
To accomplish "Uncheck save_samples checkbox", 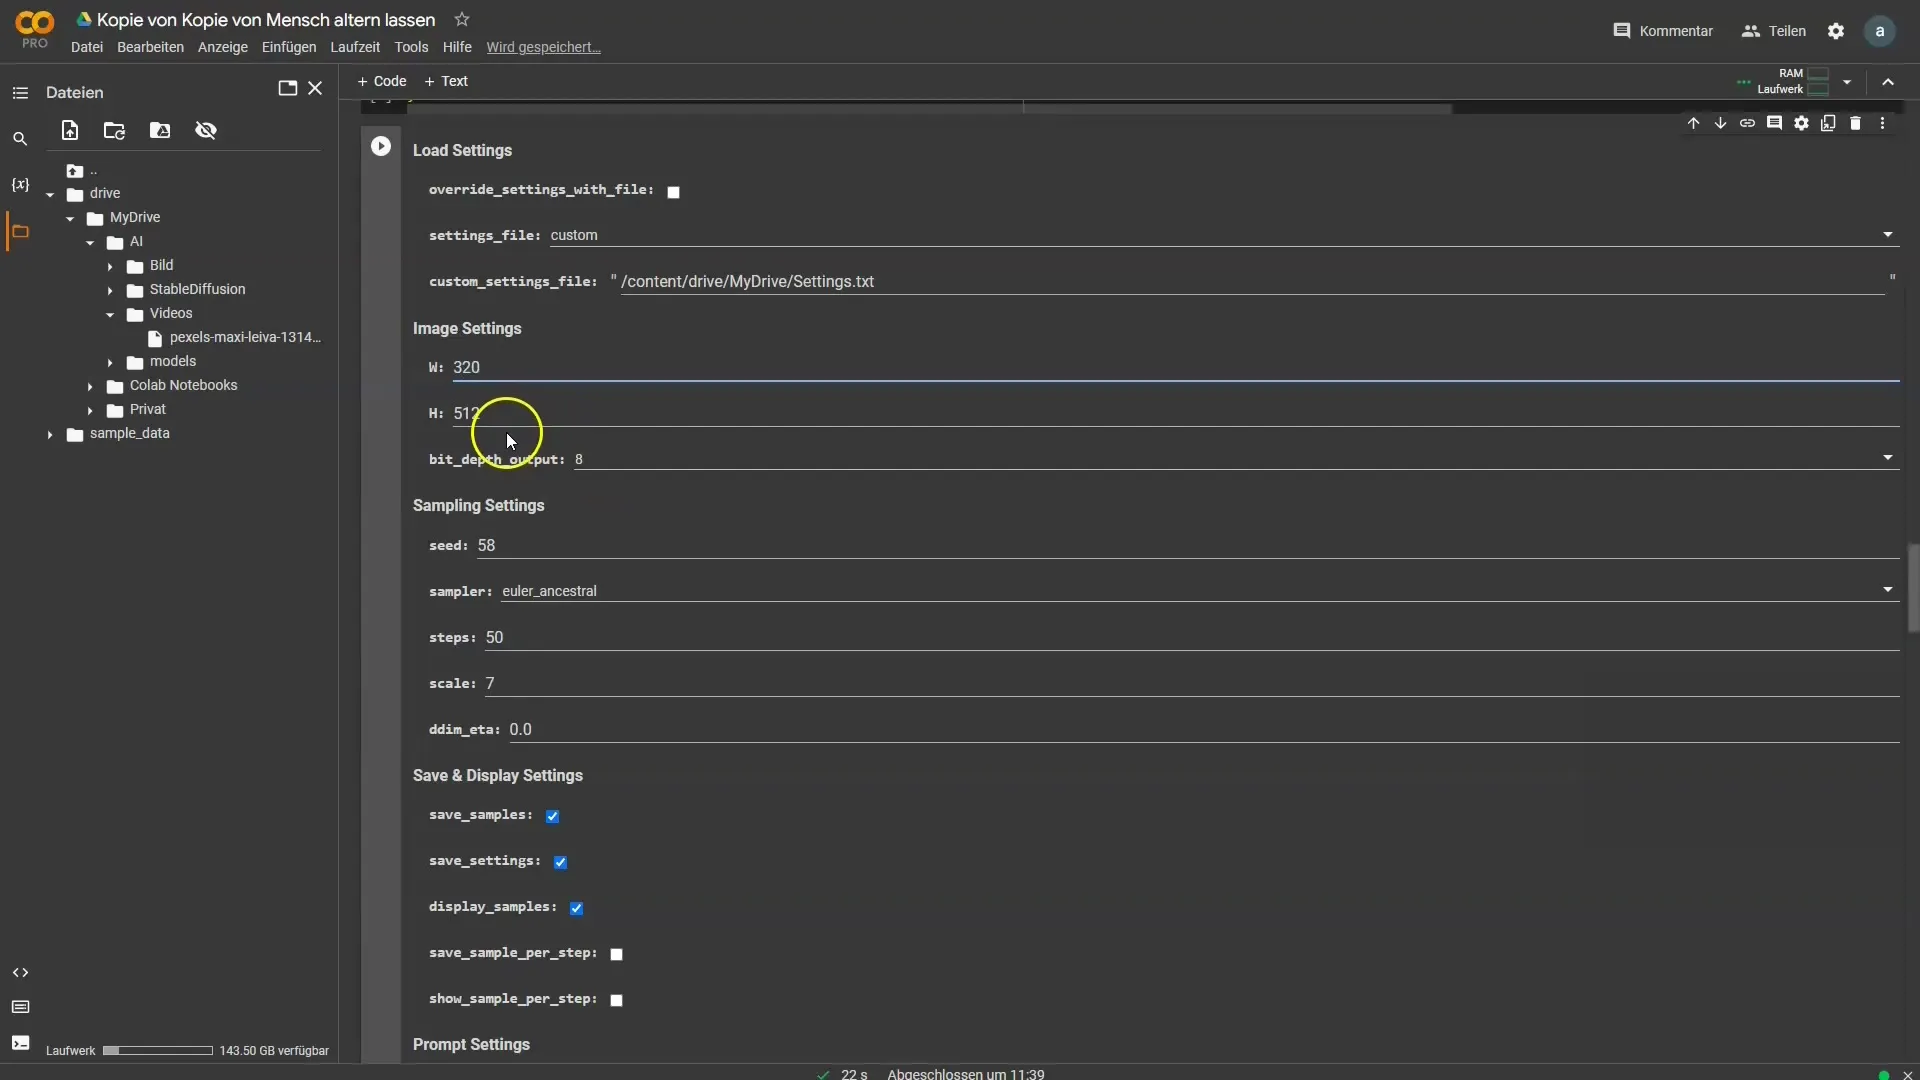I will pyautogui.click(x=552, y=816).
